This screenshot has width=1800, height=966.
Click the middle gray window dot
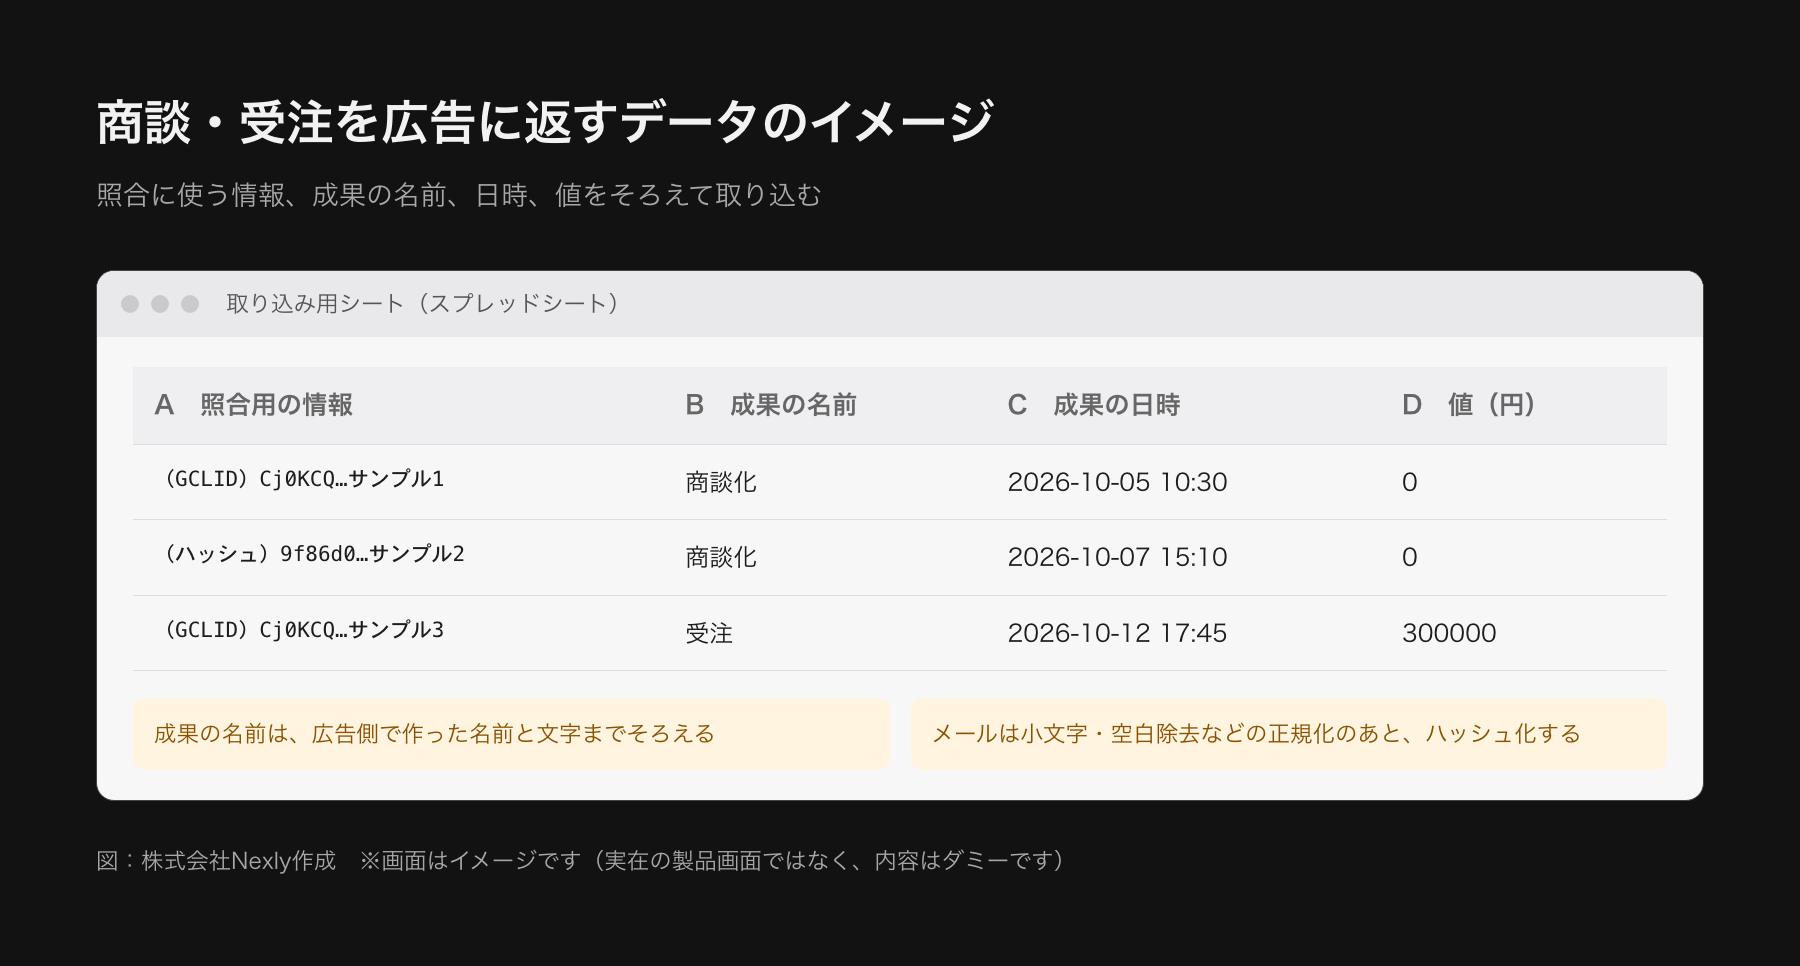(160, 304)
